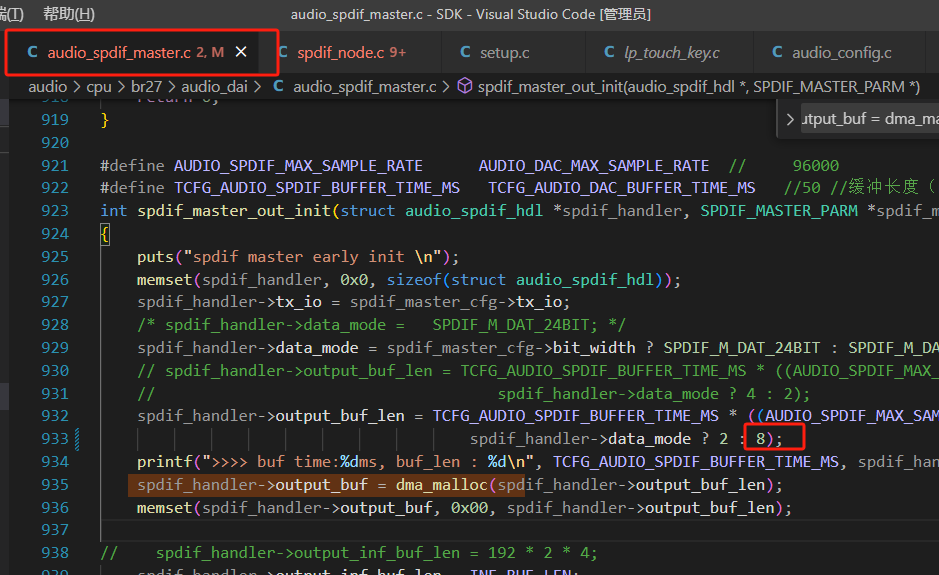939x575 pixels.
Task: Click 'printf' on line 934
Action: (x=165, y=462)
